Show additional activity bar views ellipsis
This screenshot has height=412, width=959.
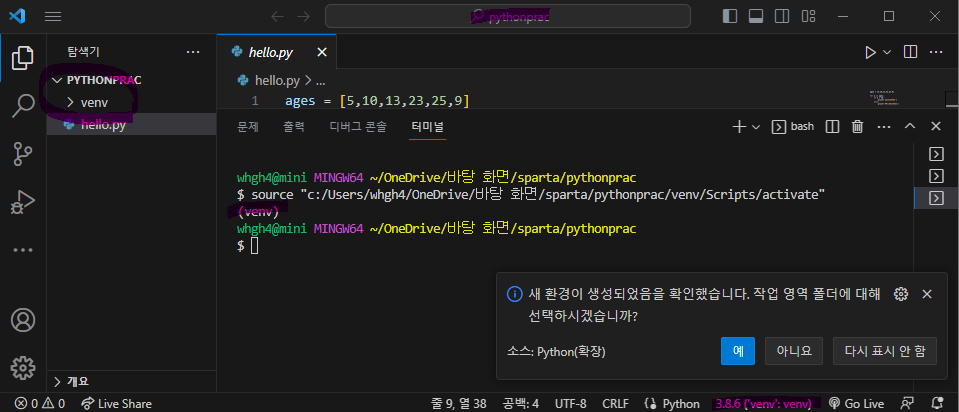23,249
